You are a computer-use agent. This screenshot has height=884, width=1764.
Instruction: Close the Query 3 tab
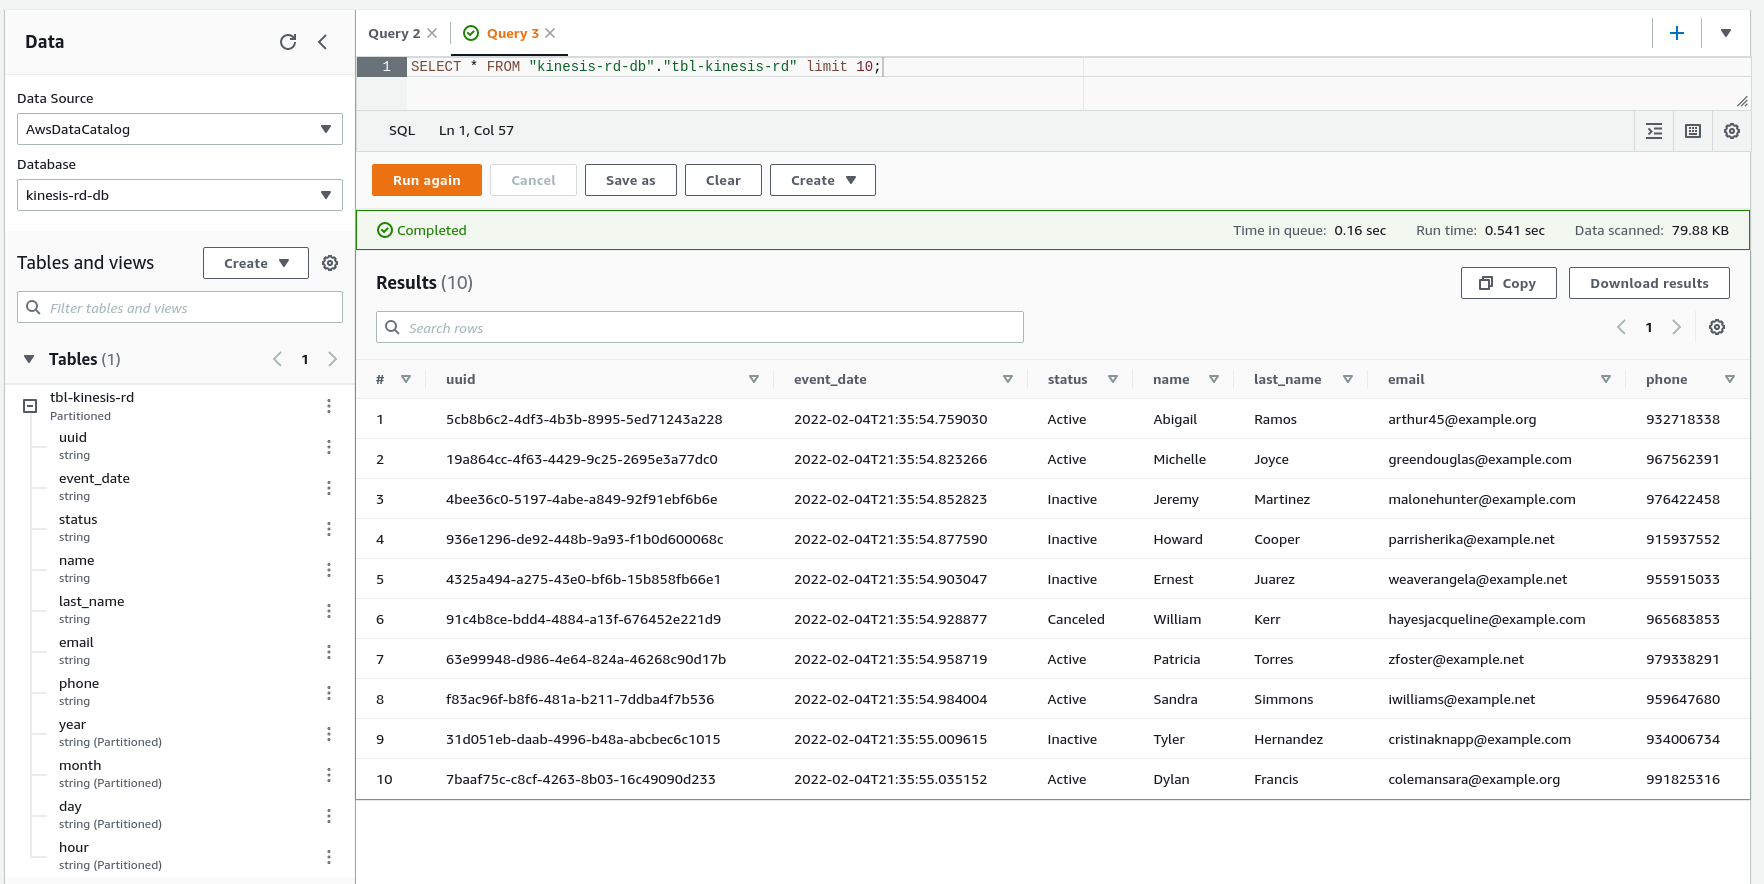[x=550, y=33]
